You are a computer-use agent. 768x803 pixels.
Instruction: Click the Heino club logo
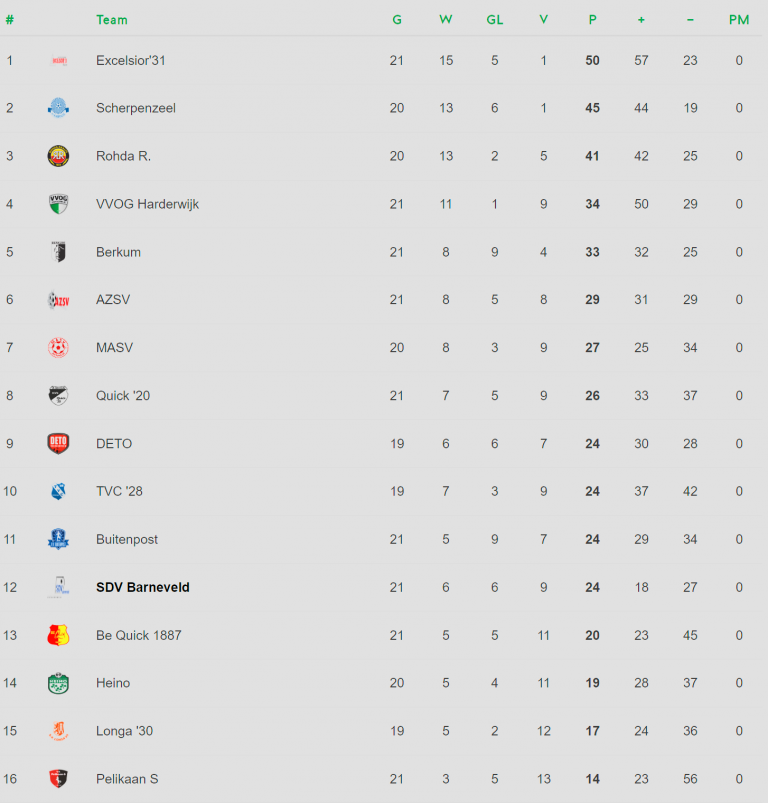pyautogui.click(x=58, y=683)
